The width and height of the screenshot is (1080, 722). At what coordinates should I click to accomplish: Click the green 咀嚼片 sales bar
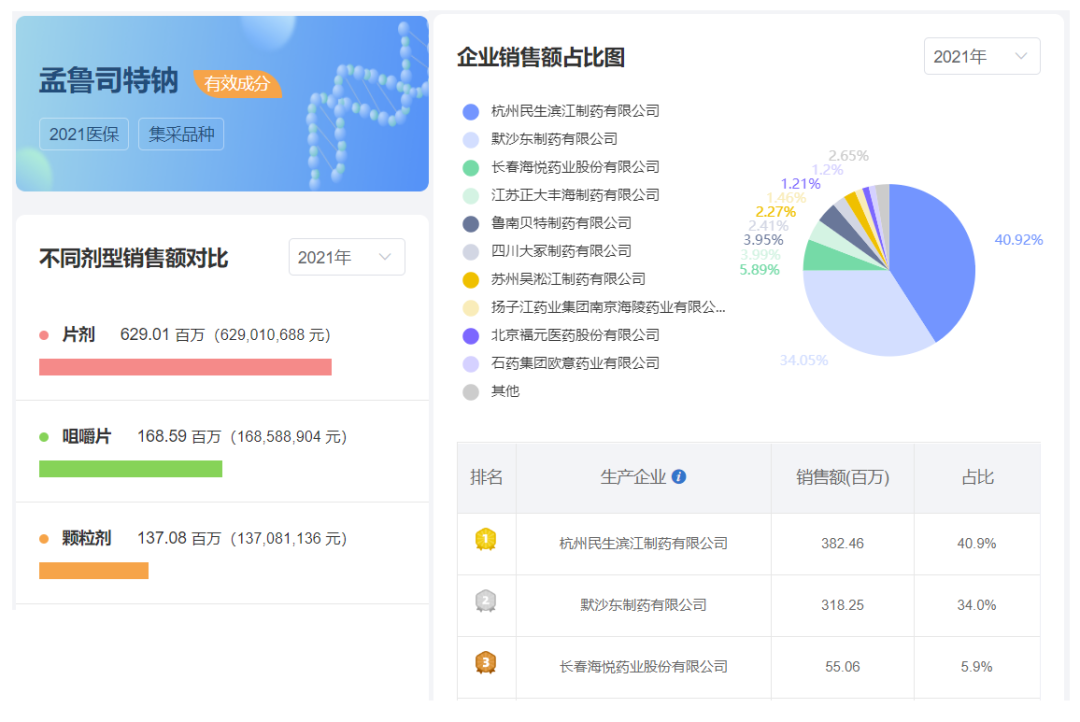[131, 469]
